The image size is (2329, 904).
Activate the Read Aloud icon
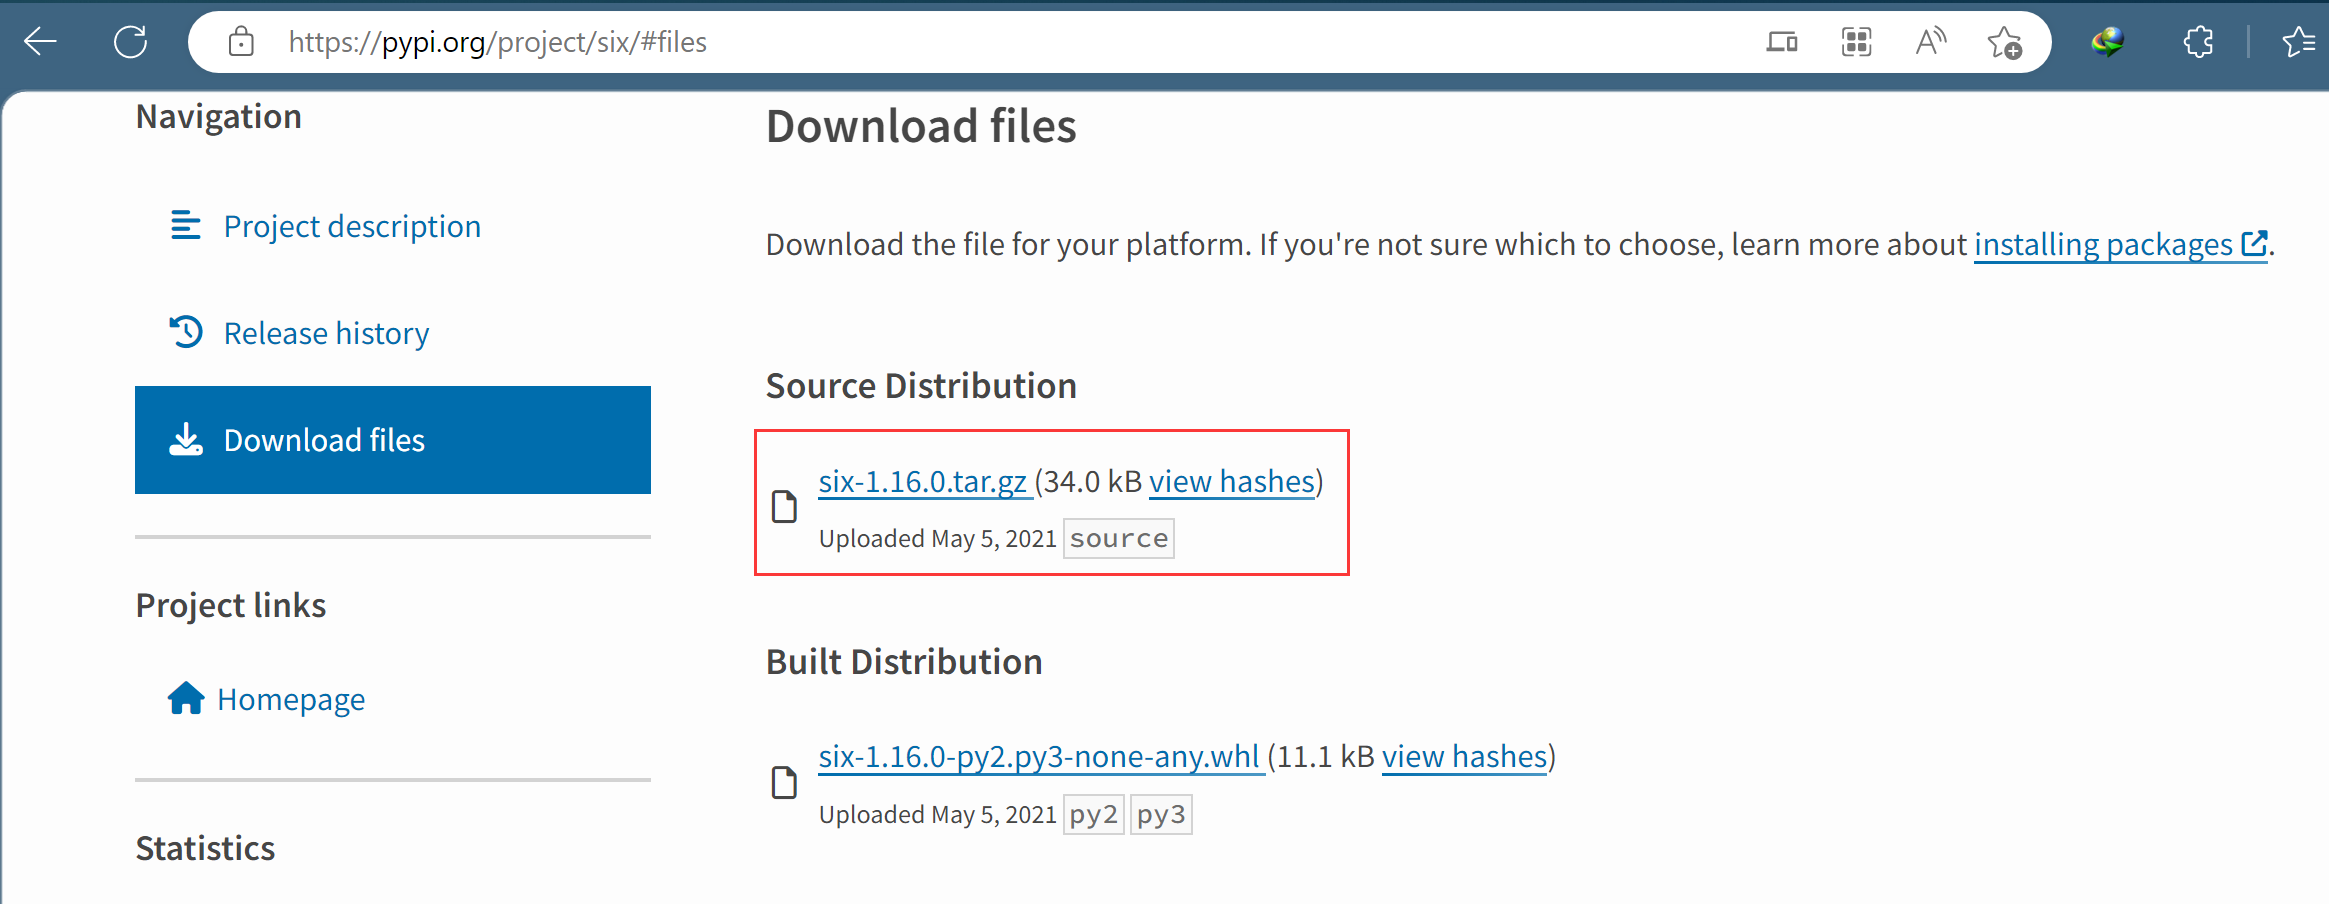coord(1930,42)
